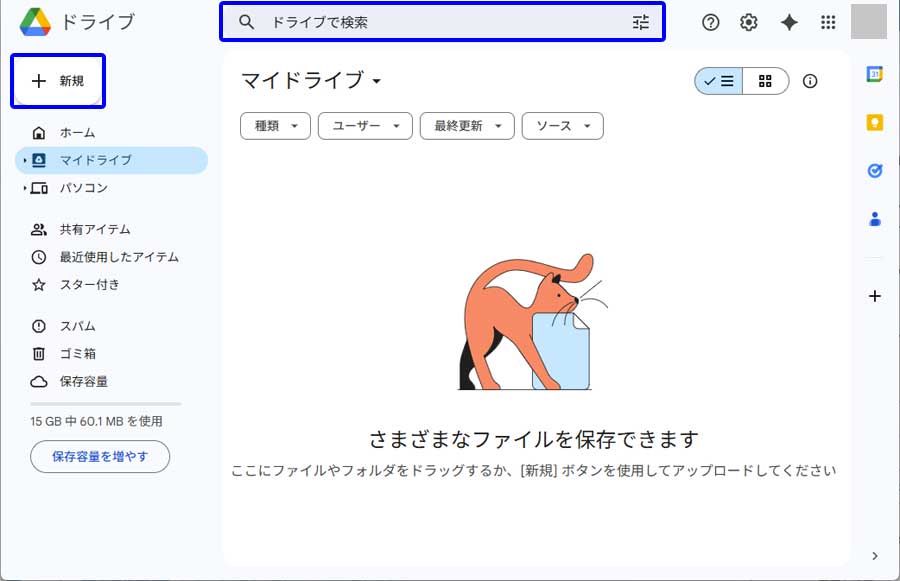Screen dimensions: 900x581
Task: Switch to grid layout view
Action: click(x=765, y=81)
